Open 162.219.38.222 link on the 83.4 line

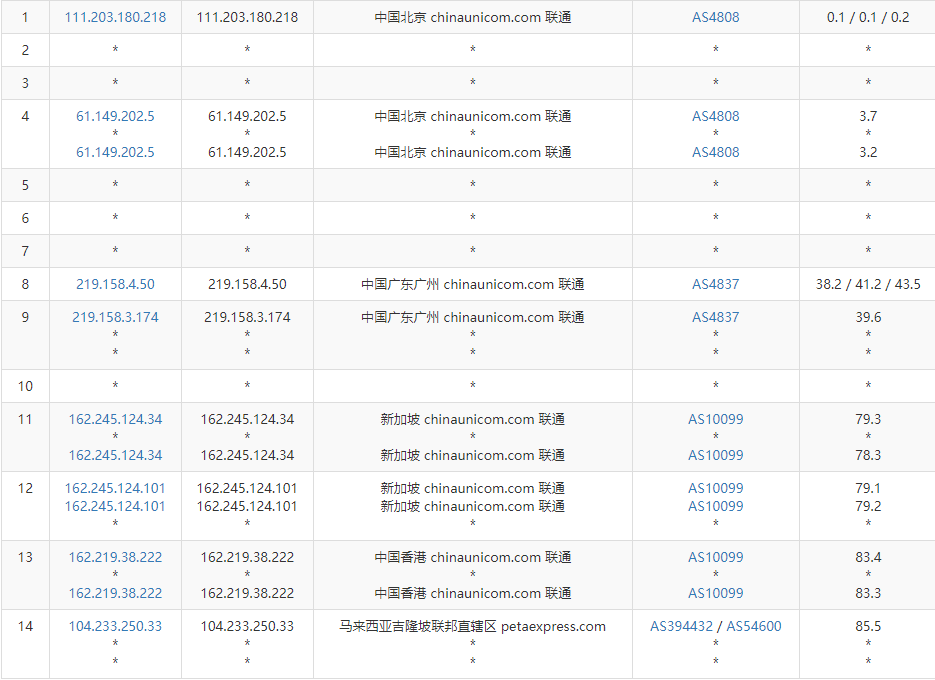tap(115, 557)
